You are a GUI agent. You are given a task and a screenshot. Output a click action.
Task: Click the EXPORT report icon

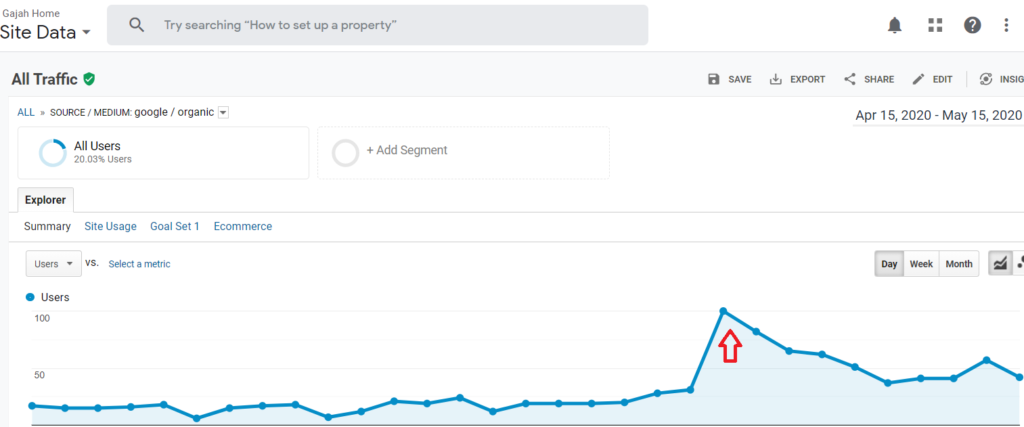(x=776, y=79)
